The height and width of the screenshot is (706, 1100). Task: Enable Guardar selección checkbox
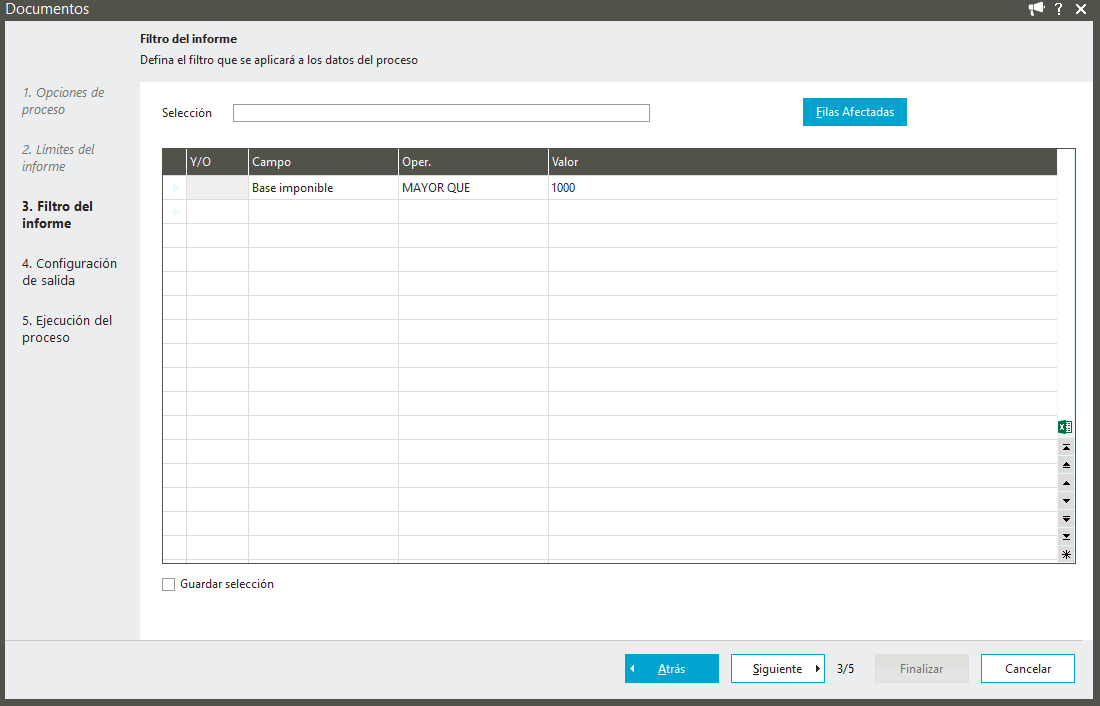click(168, 585)
